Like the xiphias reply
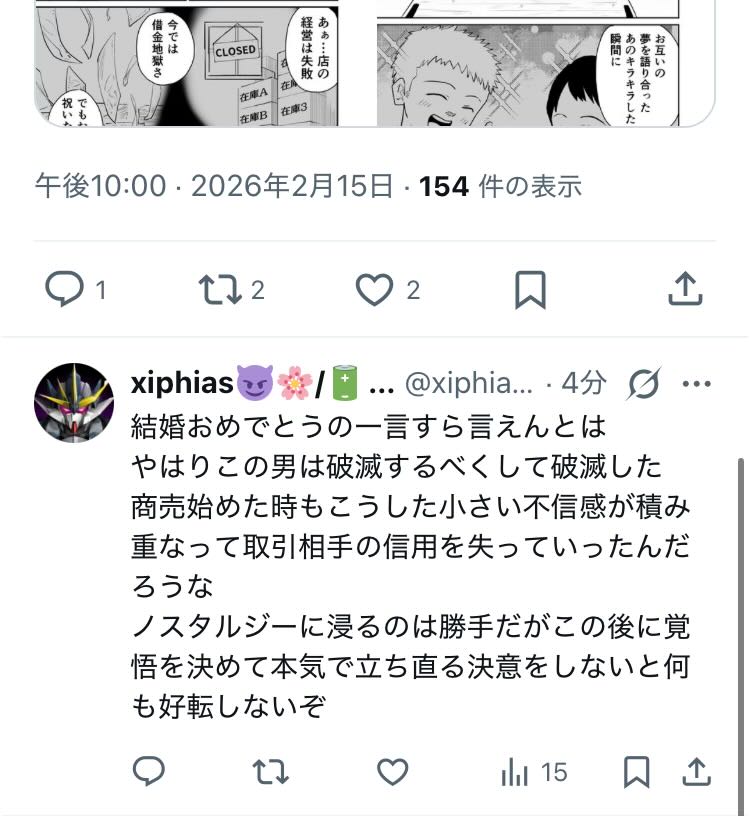Viewport: 750px width, 816px height. pyautogui.click(x=392, y=772)
